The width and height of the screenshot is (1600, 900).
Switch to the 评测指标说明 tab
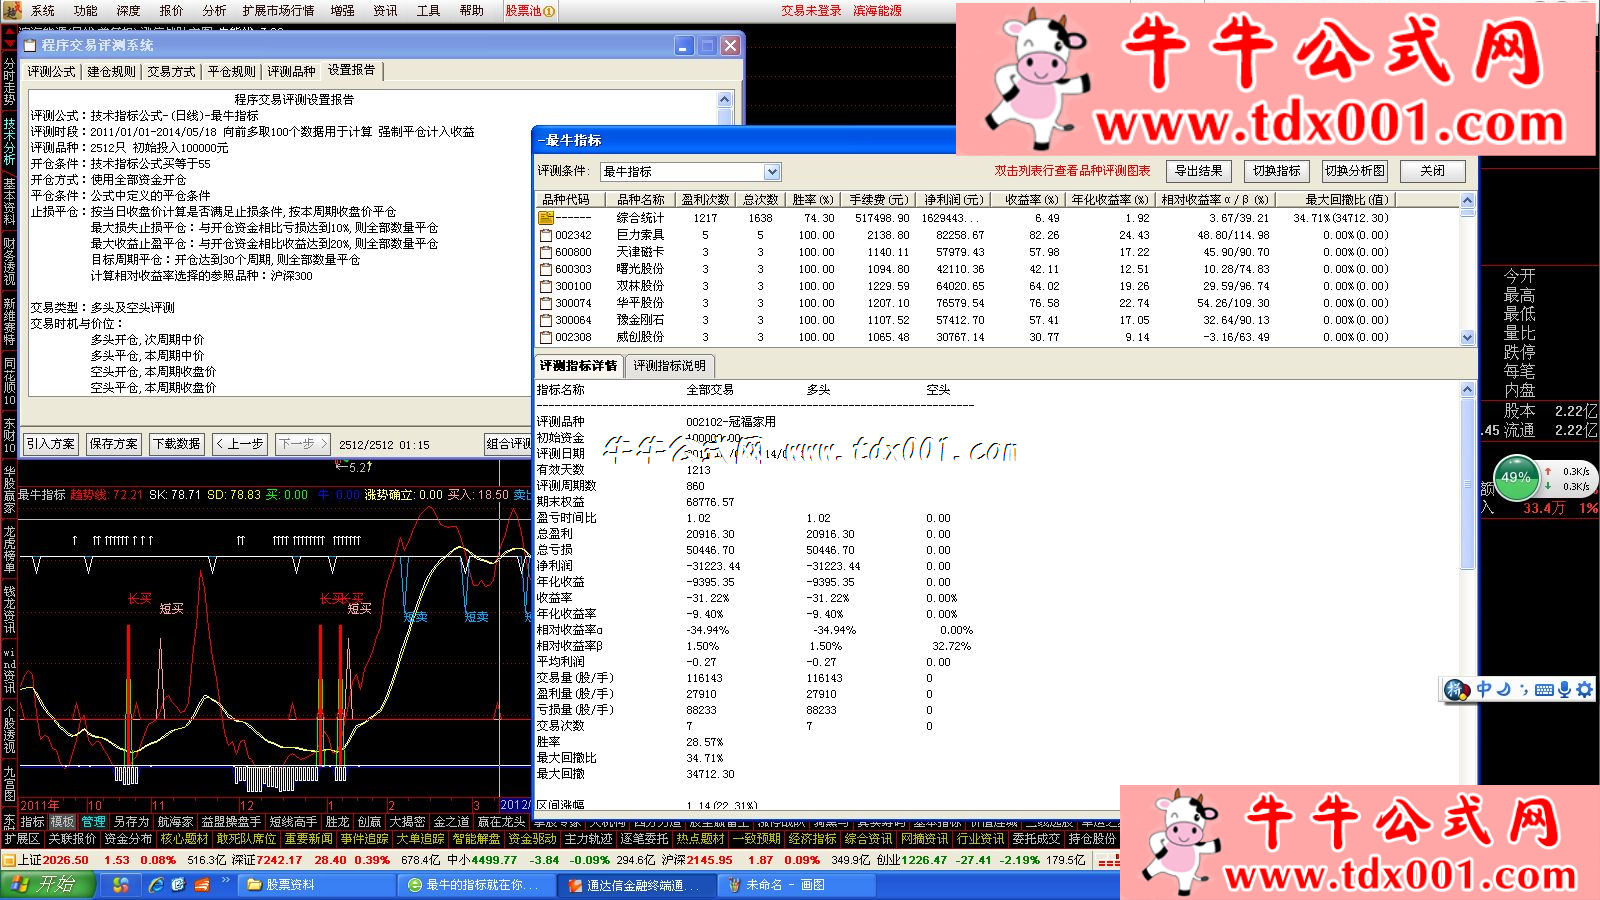click(670, 366)
